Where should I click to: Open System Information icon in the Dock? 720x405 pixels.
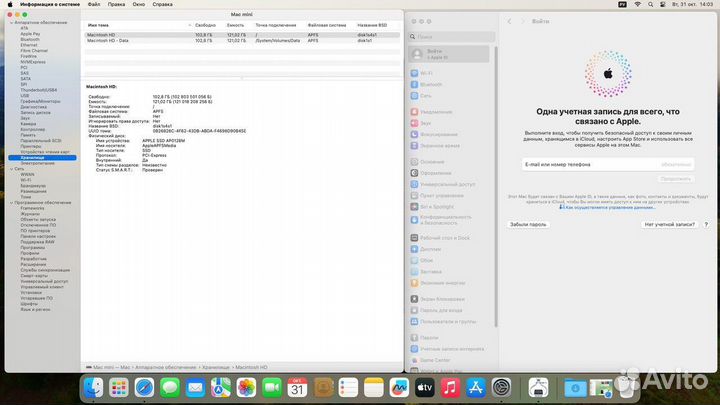click(538, 388)
